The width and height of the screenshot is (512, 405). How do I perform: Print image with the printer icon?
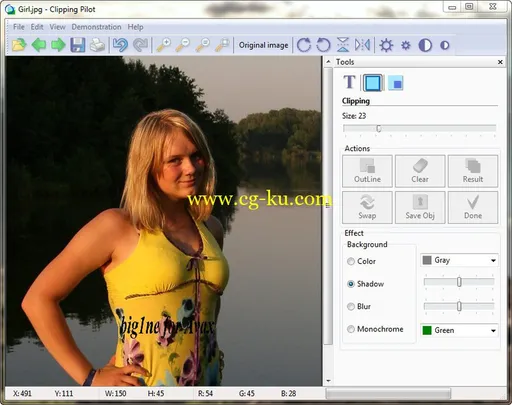tap(98, 45)
